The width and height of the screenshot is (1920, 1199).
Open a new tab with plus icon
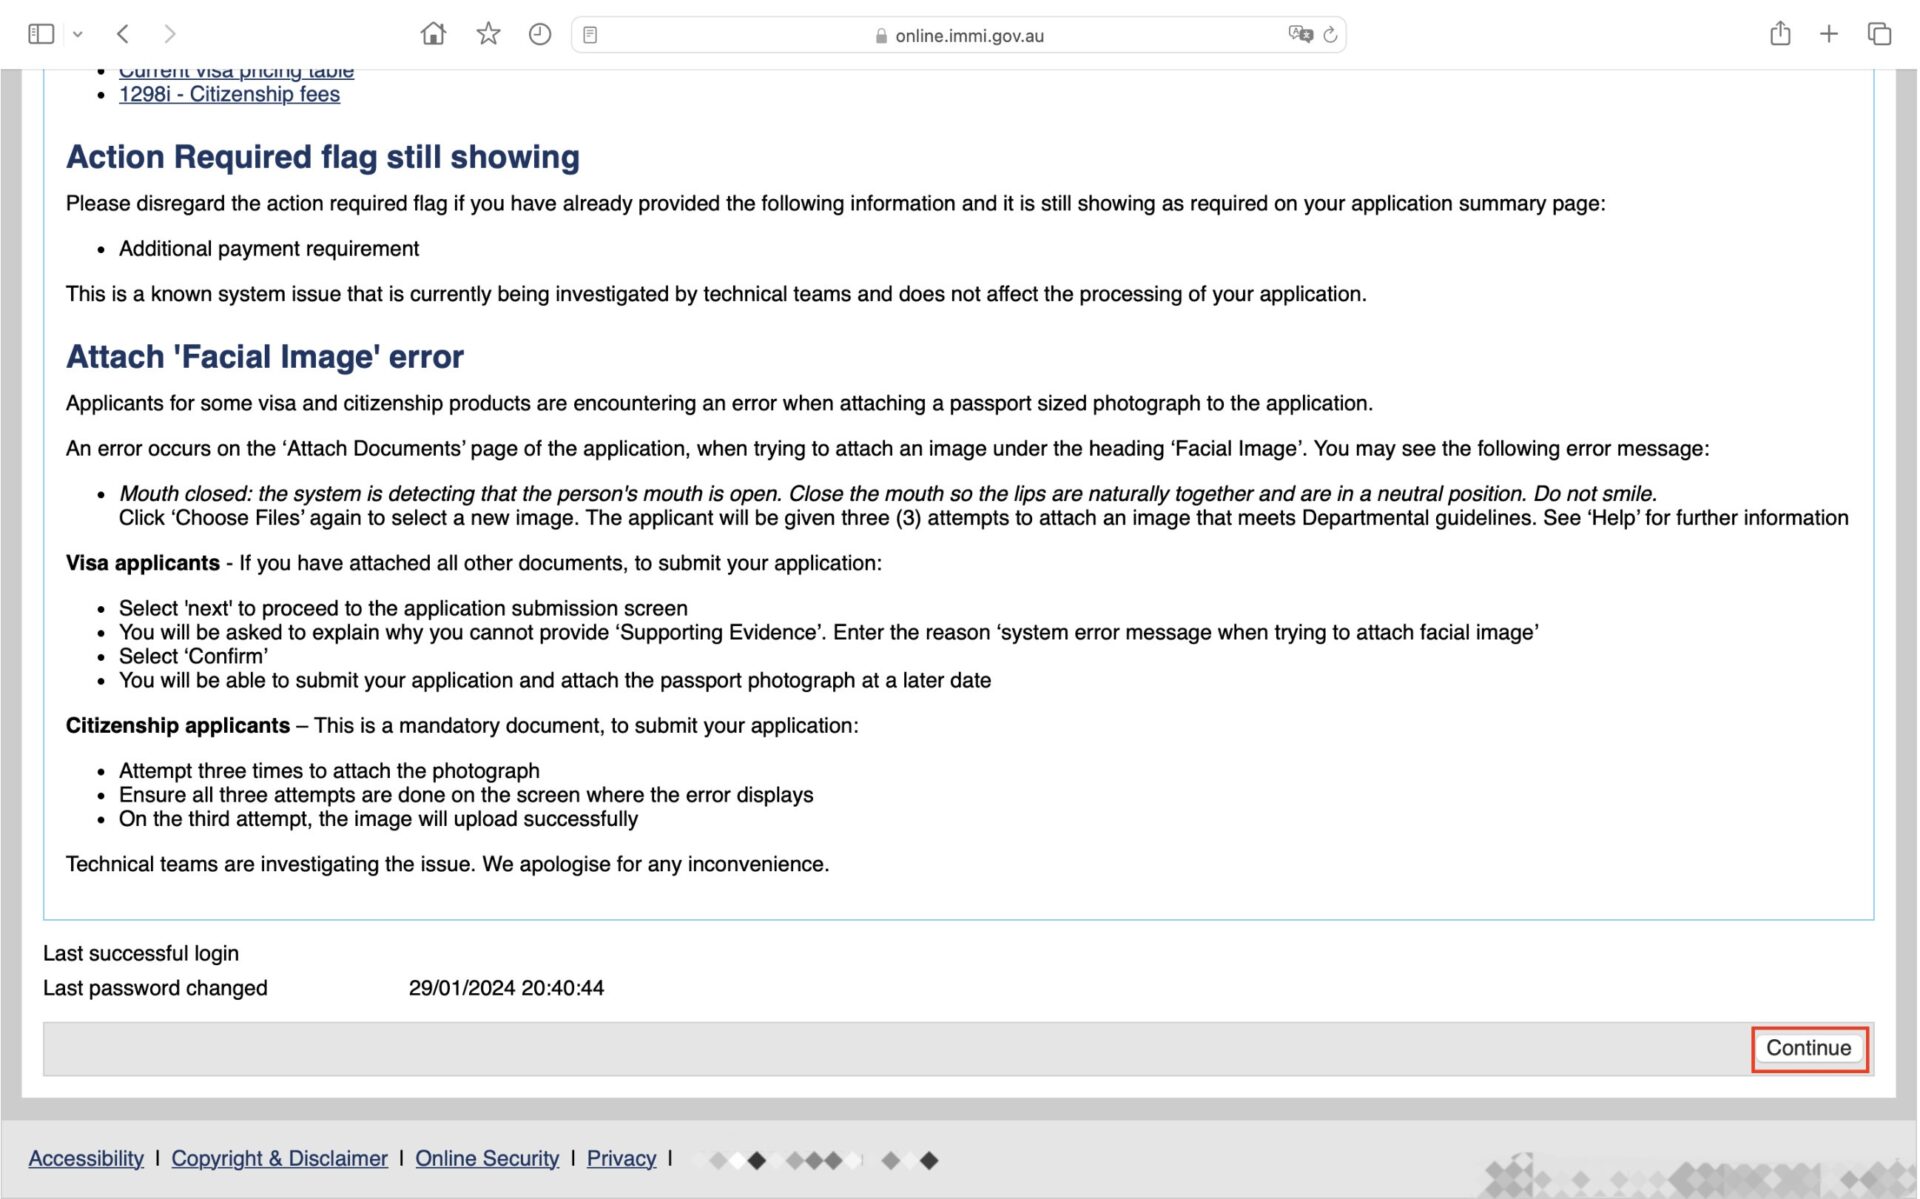click(x=1829, y=34)
